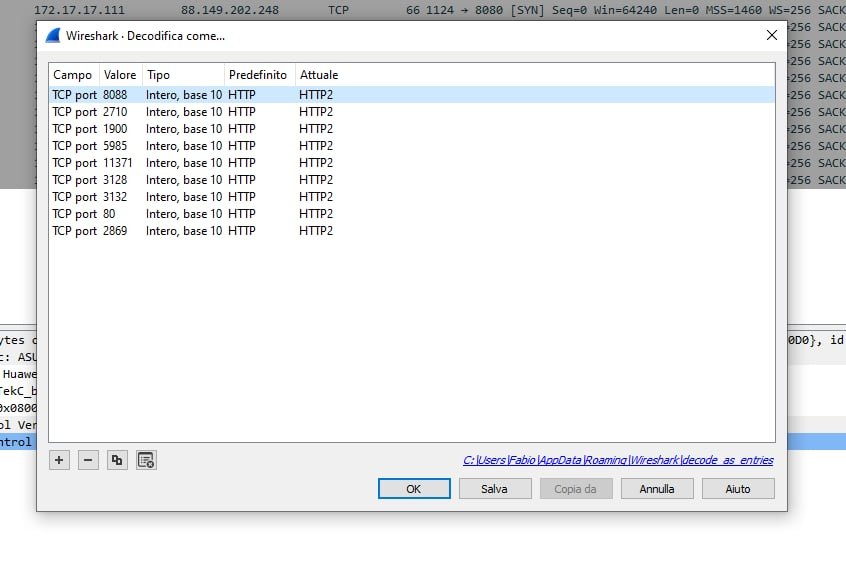Screen dimensions: 846x582
Task: Select the TCP port 5985 row
Action: pyautogui.click(x=412, y=146)
